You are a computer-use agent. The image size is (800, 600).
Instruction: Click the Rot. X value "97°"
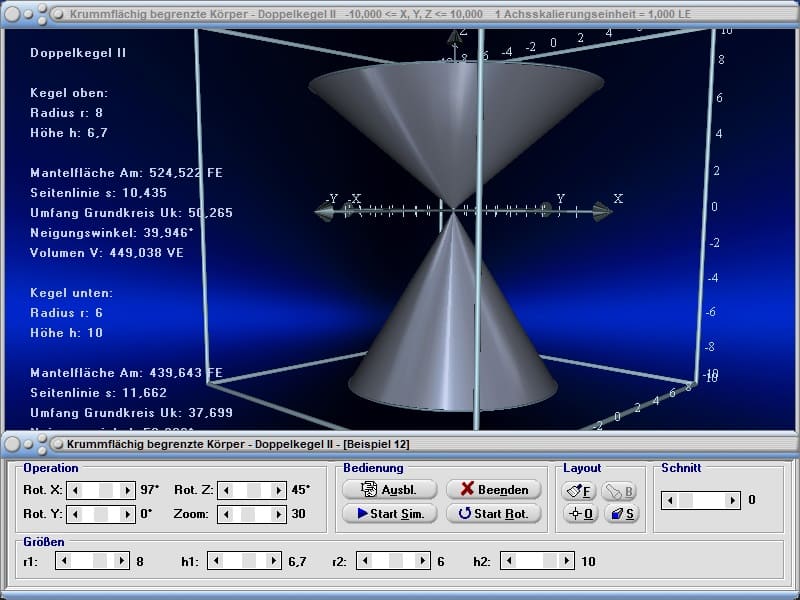[149, 490]
